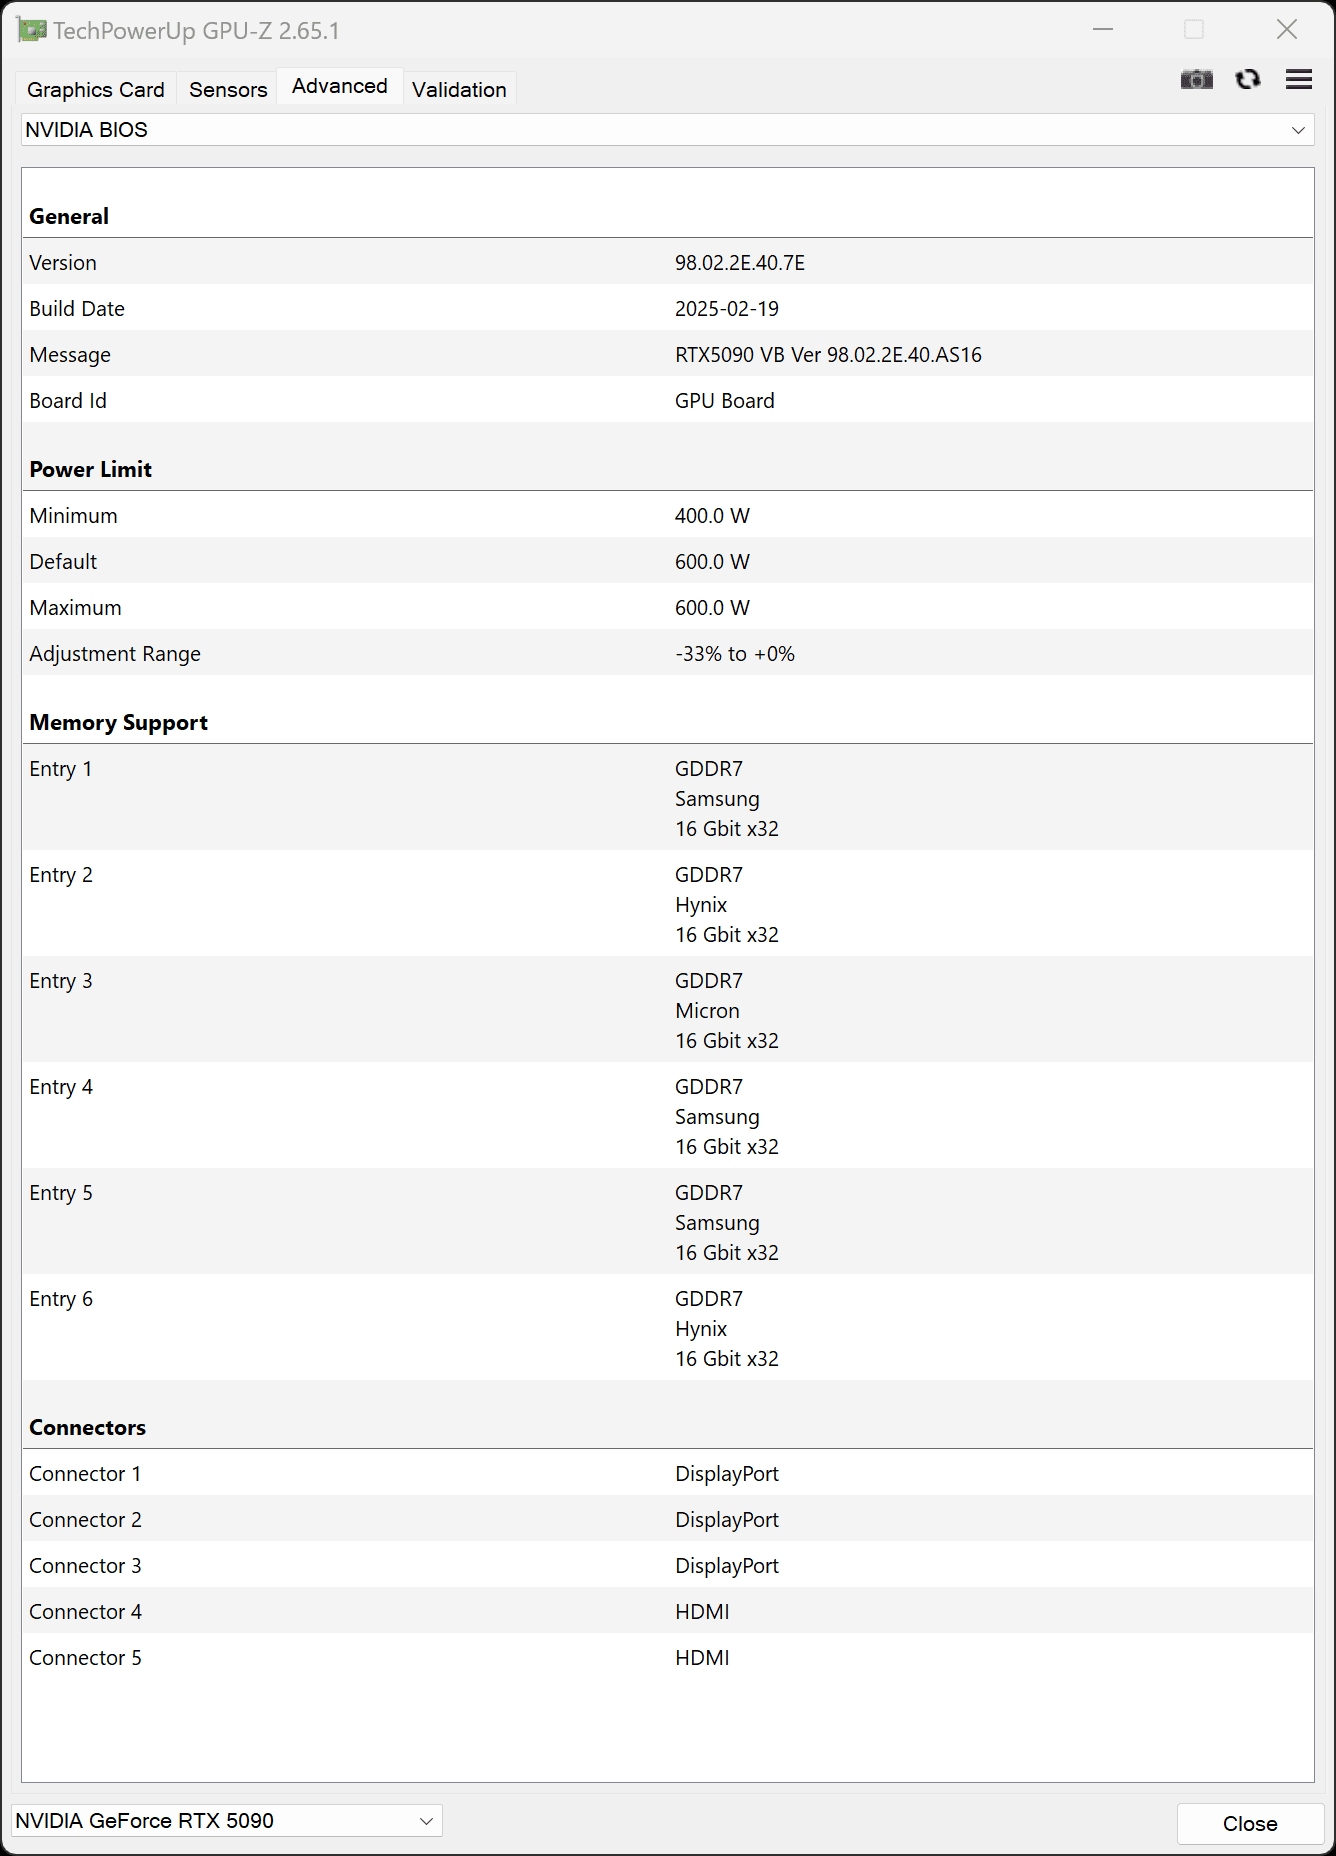Click the chevron arrow of NVIDIA BIOS combo box
This screenshot has width=1336, height=1856.
tap(1298, 130)
